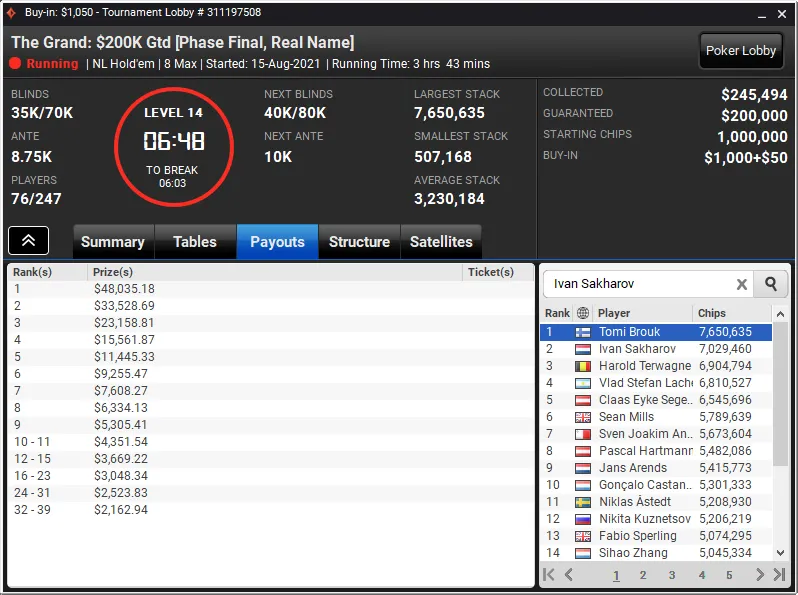The width and height of the screenshot is (798, 595).
Task: Switch to the Tables tab
Action: click(x=195, y=242)
